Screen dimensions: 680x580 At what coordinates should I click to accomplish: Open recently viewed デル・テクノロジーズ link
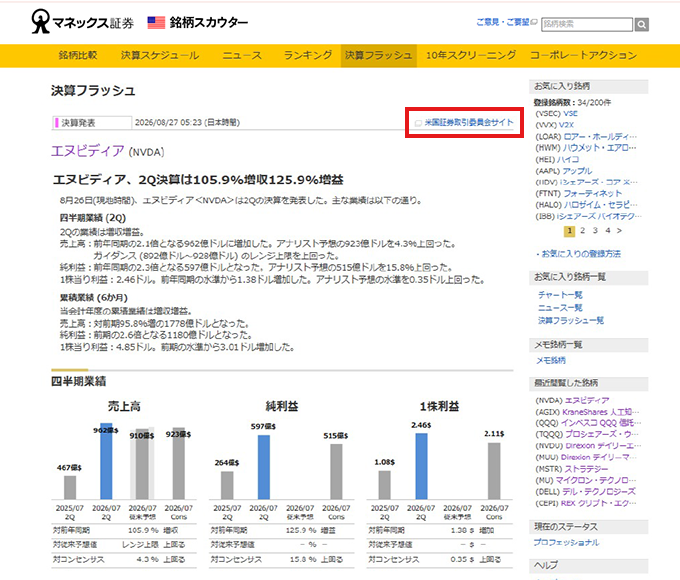coord(599,492)
